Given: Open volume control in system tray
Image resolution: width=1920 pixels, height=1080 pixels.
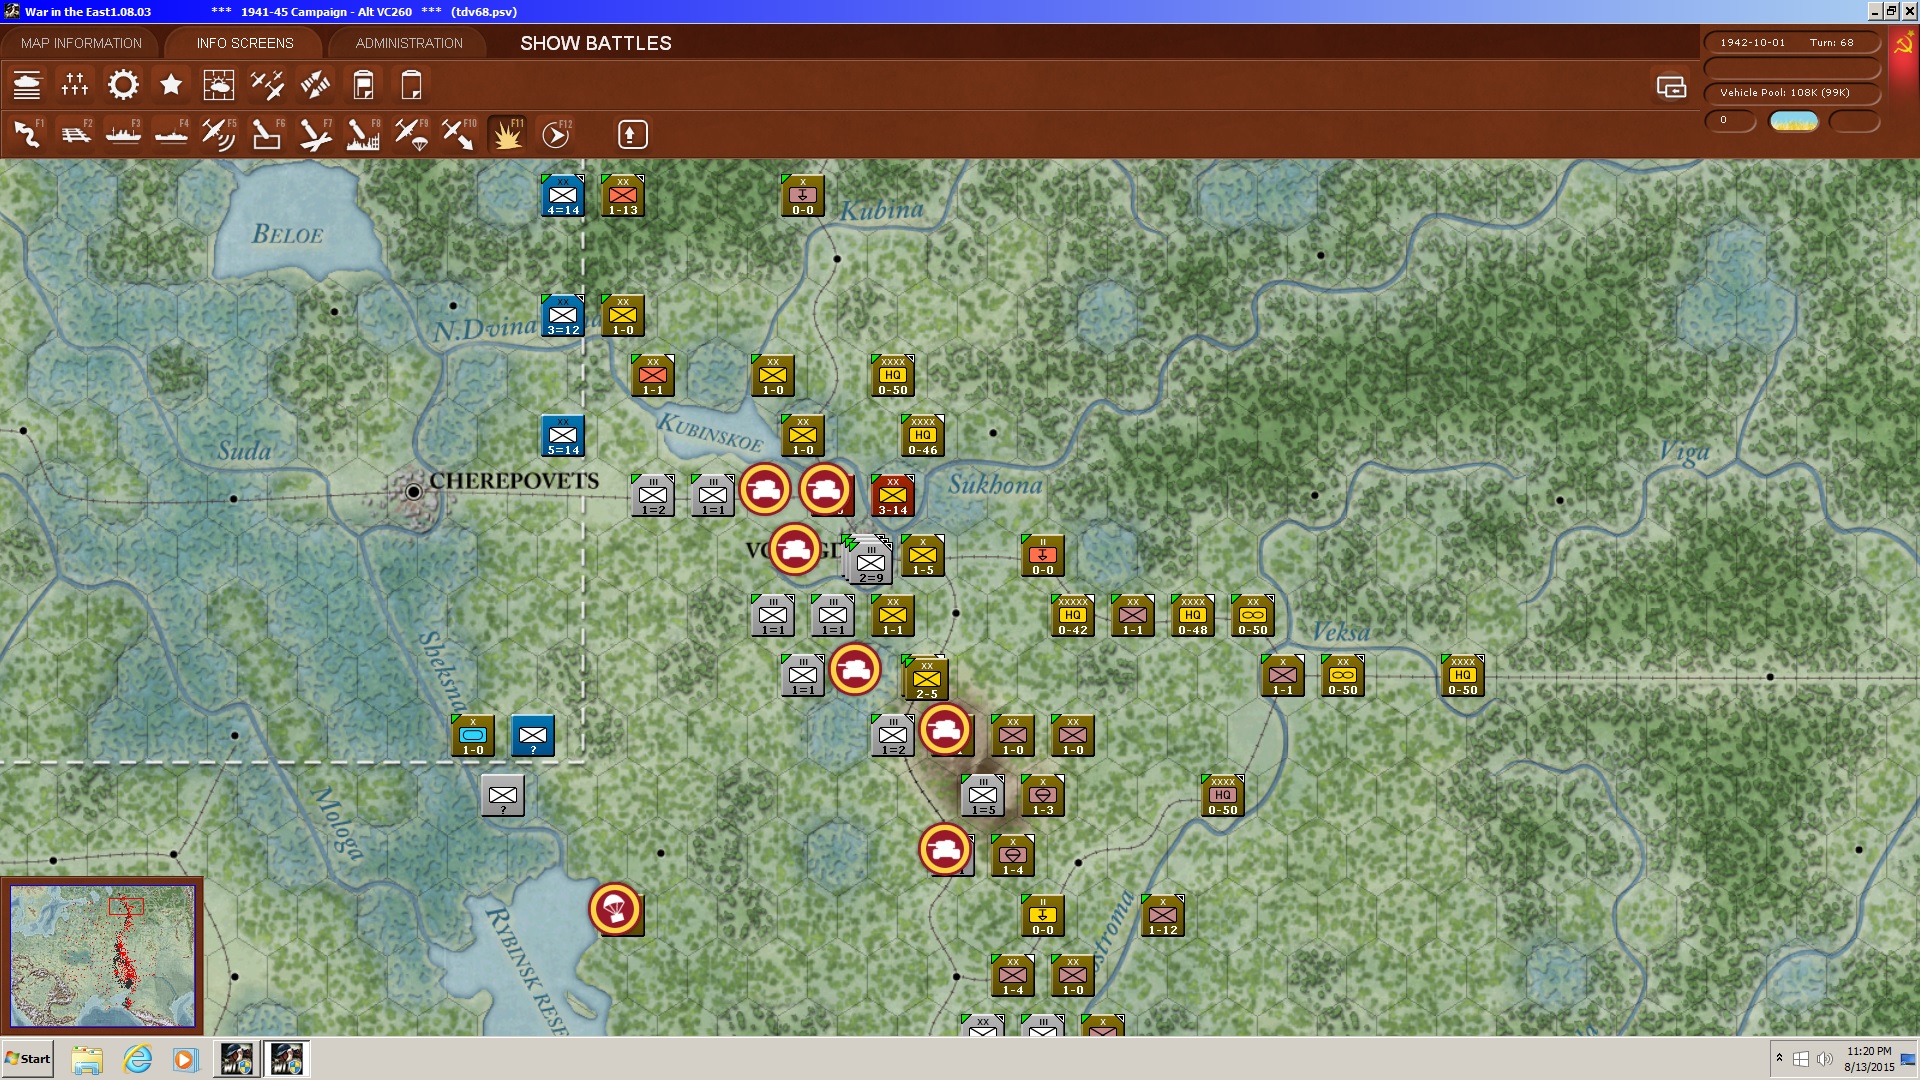Looking at the screenshot, I should coord(1825,1059).
